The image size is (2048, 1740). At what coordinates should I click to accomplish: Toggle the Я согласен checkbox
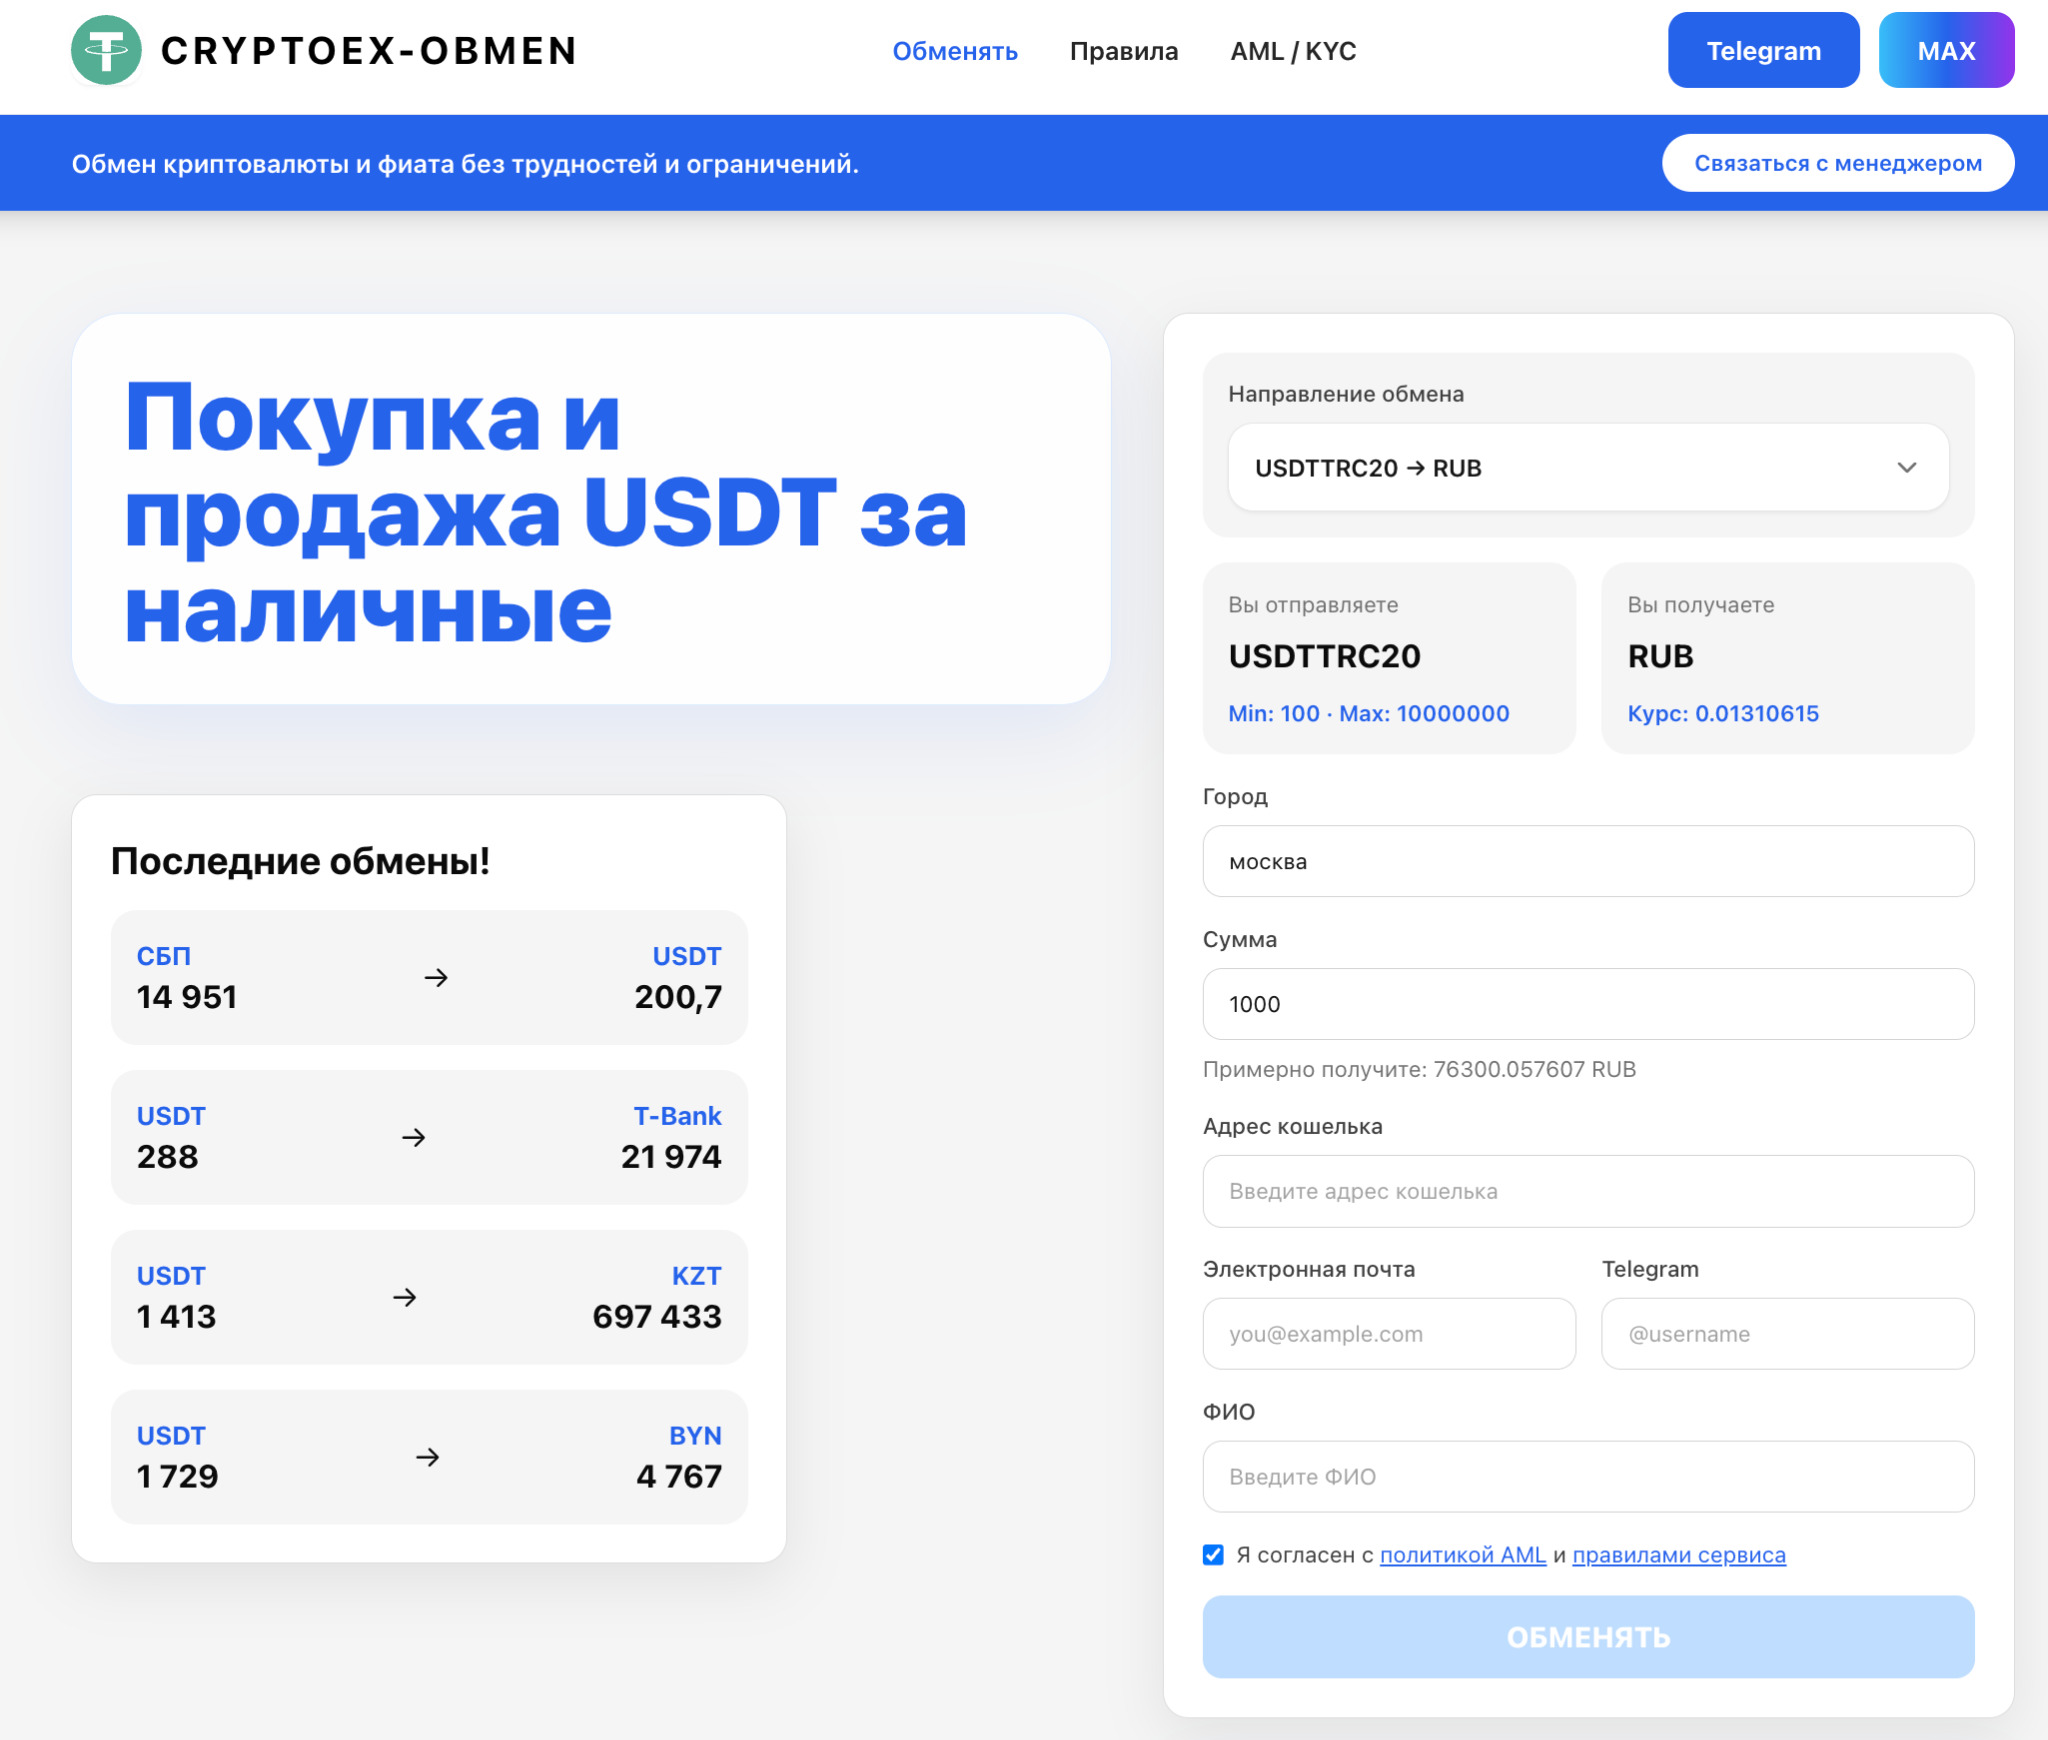point(1213,1555)
